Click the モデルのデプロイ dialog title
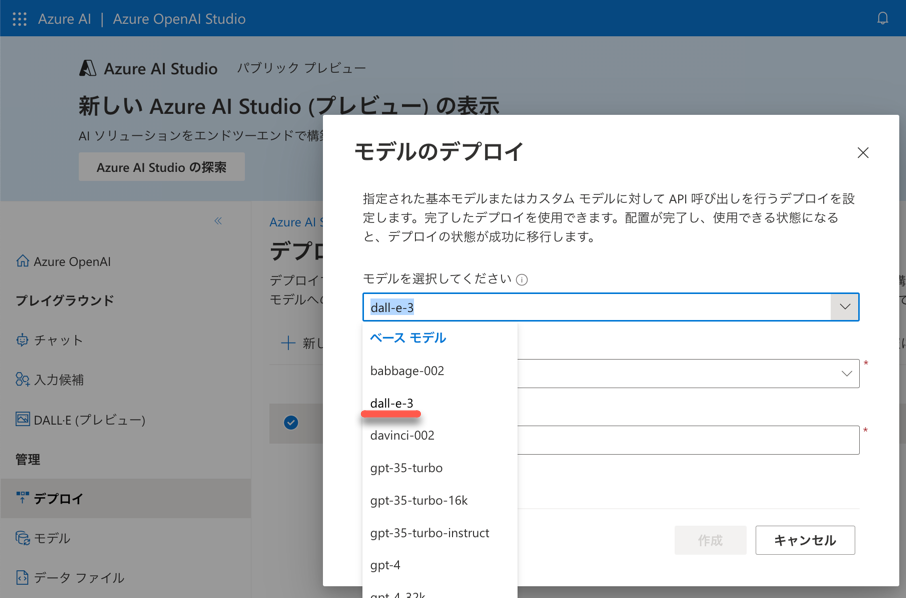The image size is (906, 598). point(439,151)
